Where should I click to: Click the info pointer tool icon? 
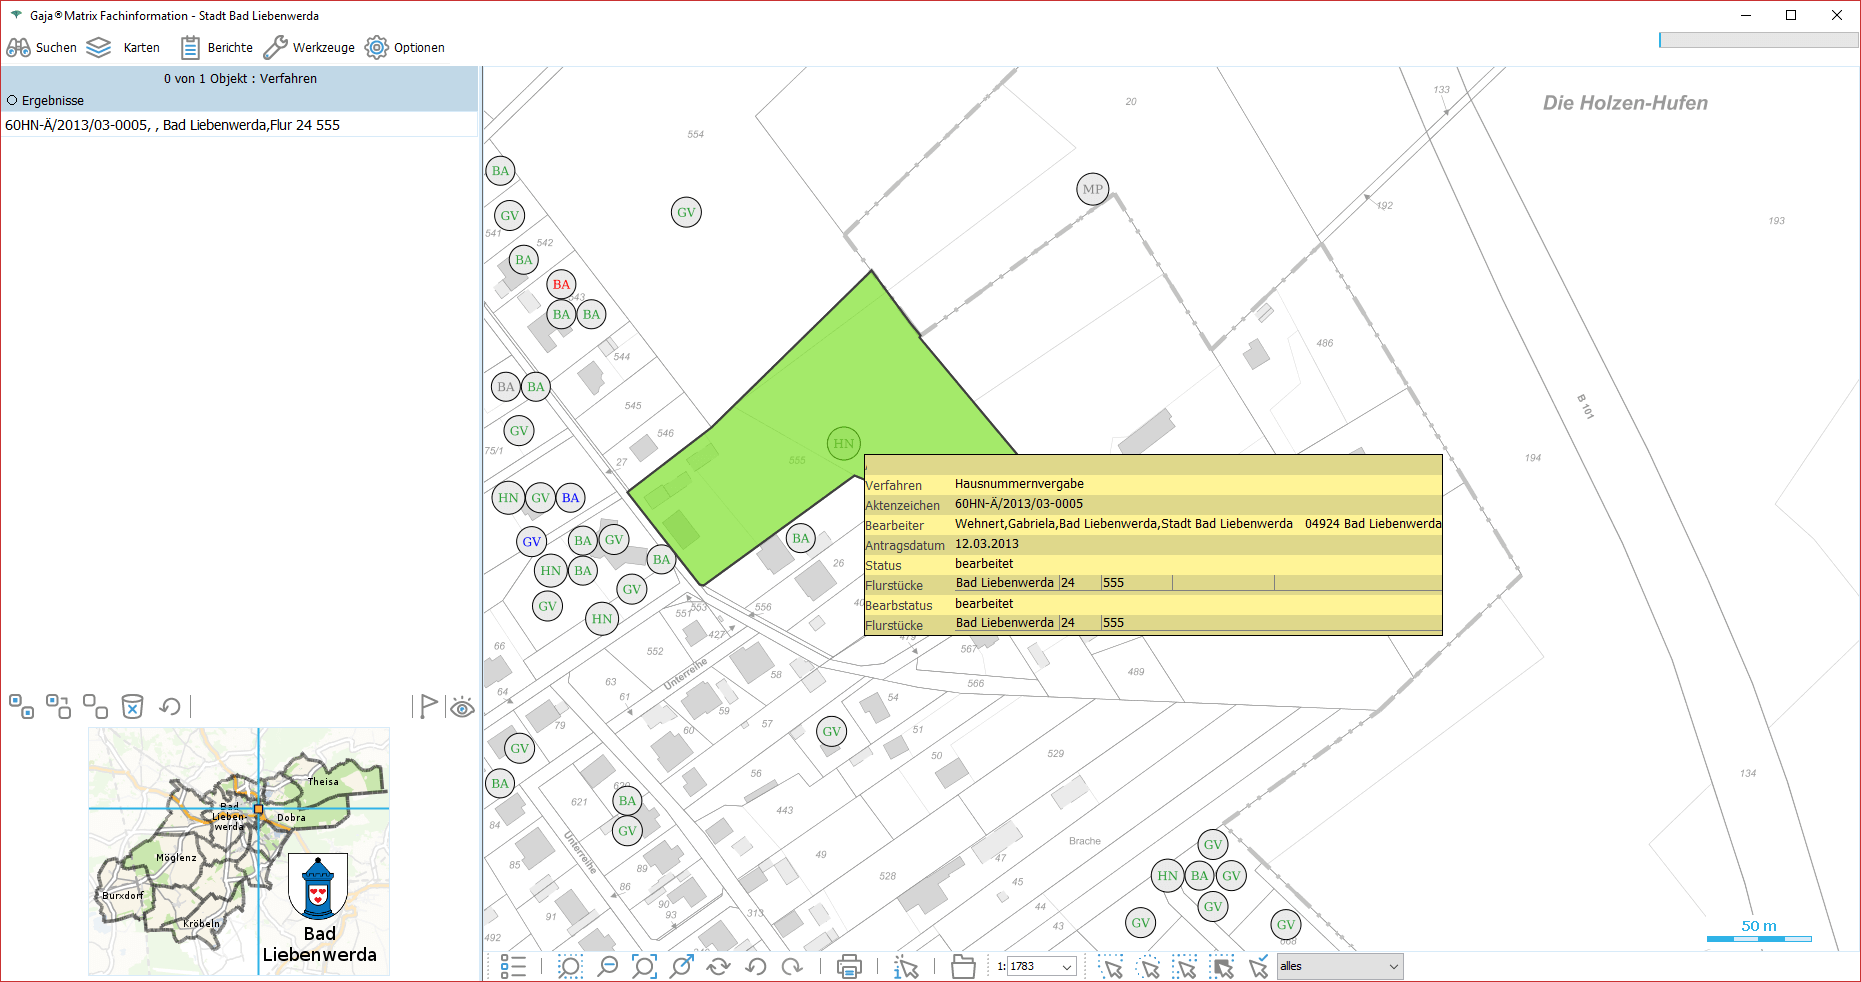tap(906, 966)
